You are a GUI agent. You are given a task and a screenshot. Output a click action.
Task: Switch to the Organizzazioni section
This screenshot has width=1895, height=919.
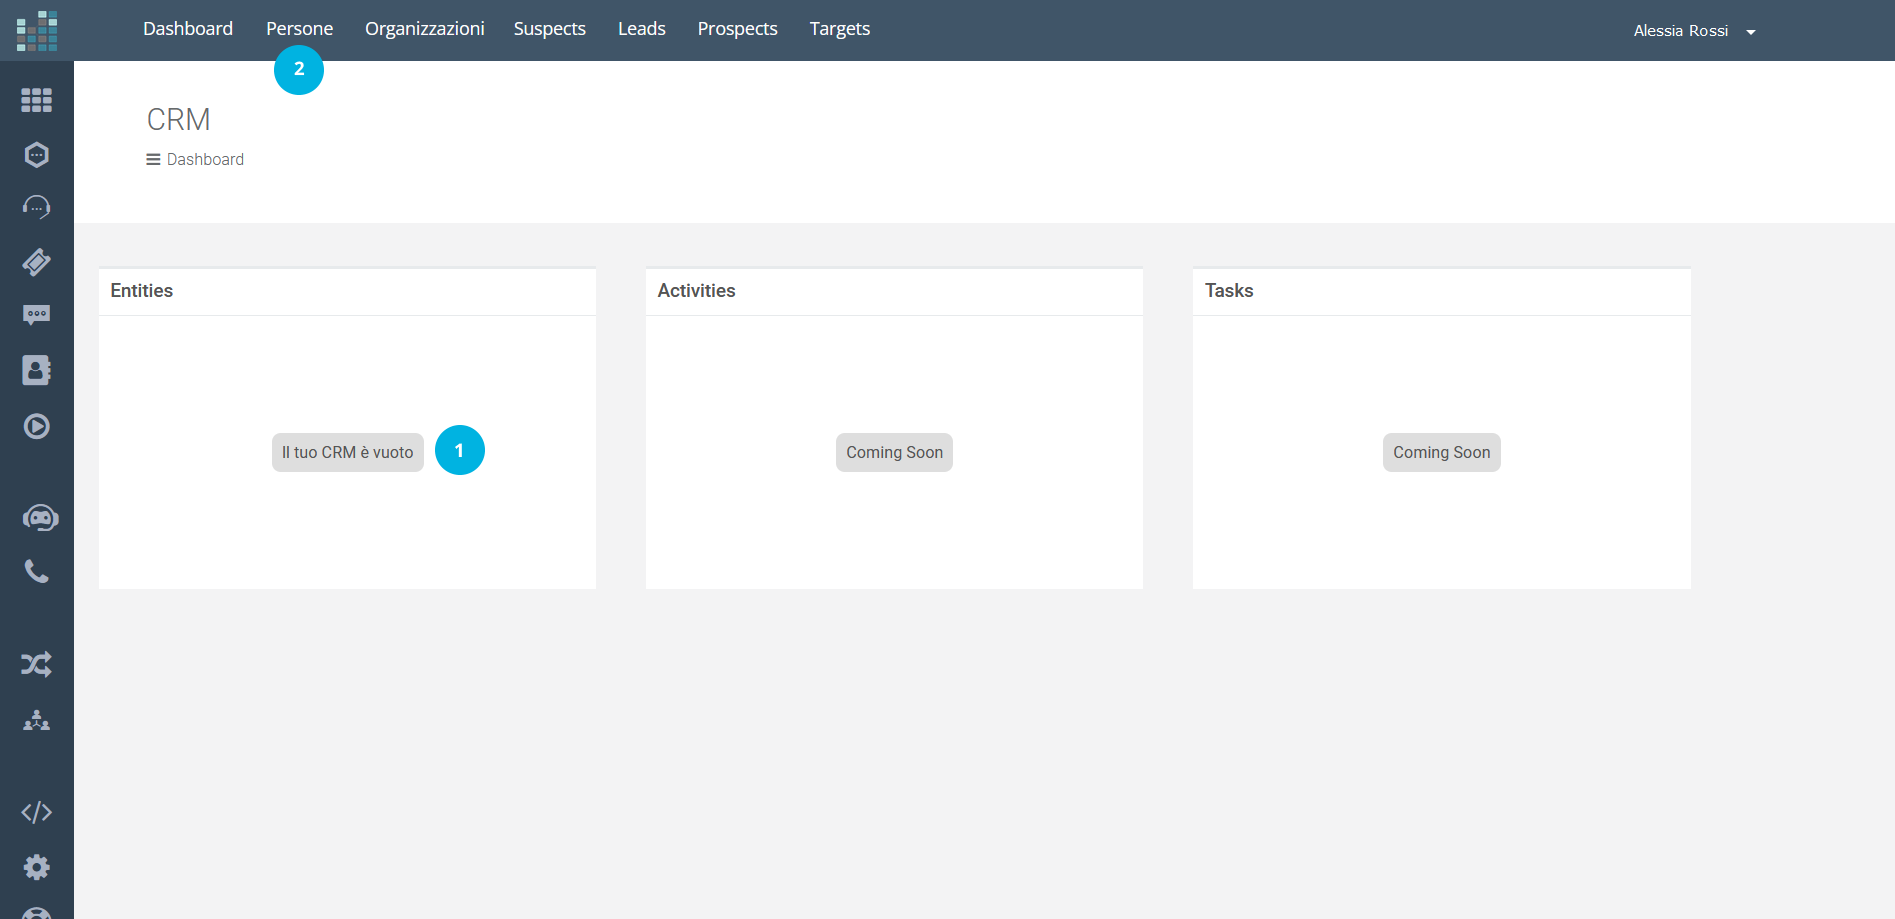[x=425, y=29]
